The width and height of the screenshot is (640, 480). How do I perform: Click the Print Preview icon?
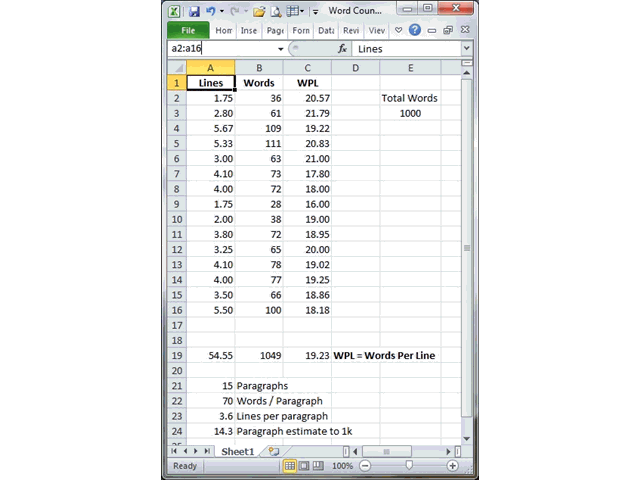276,12
